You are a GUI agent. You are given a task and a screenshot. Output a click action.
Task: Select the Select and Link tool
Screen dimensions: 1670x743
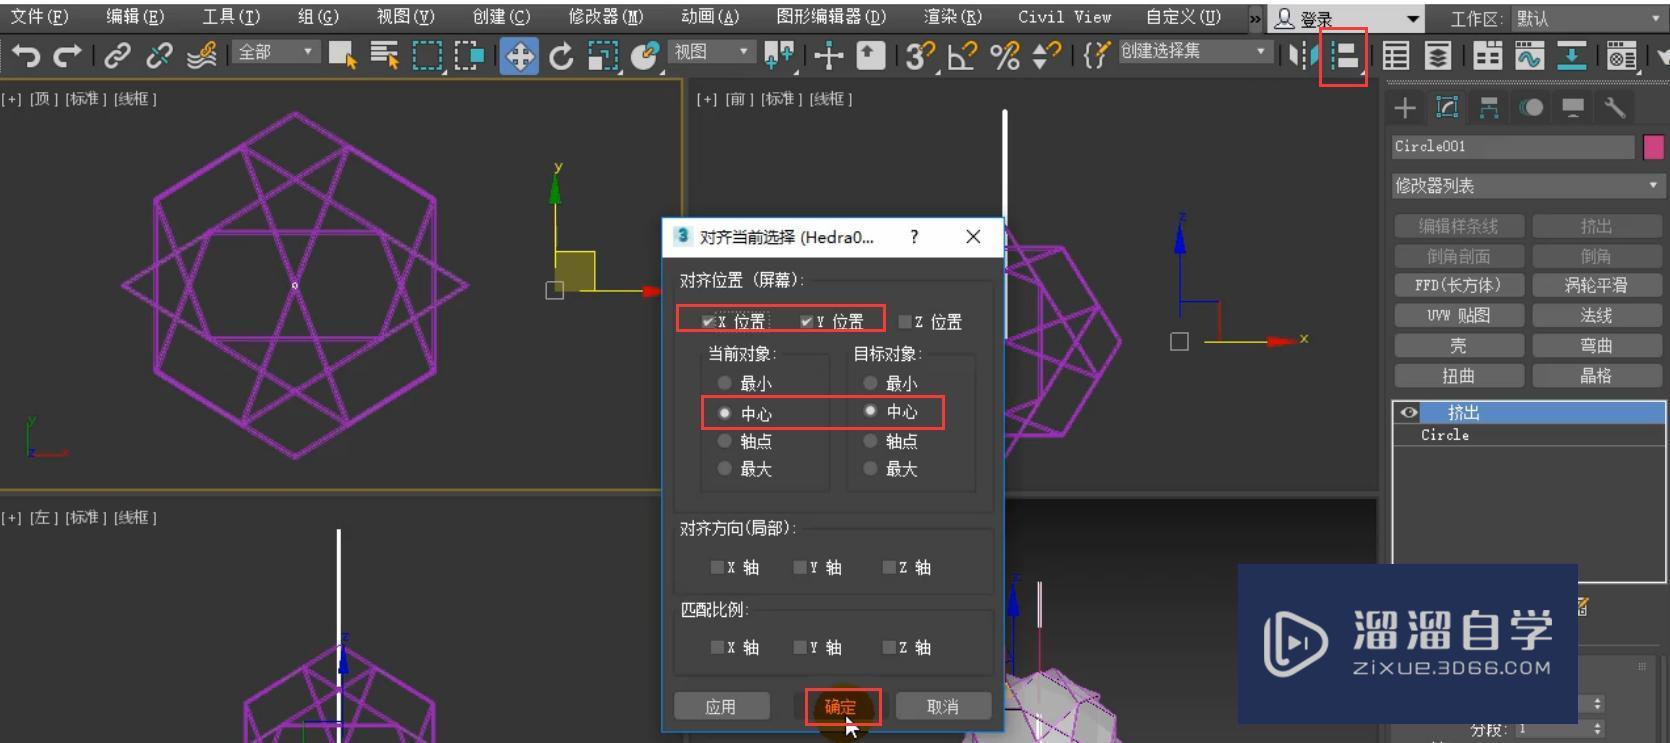tap(118, 55)
